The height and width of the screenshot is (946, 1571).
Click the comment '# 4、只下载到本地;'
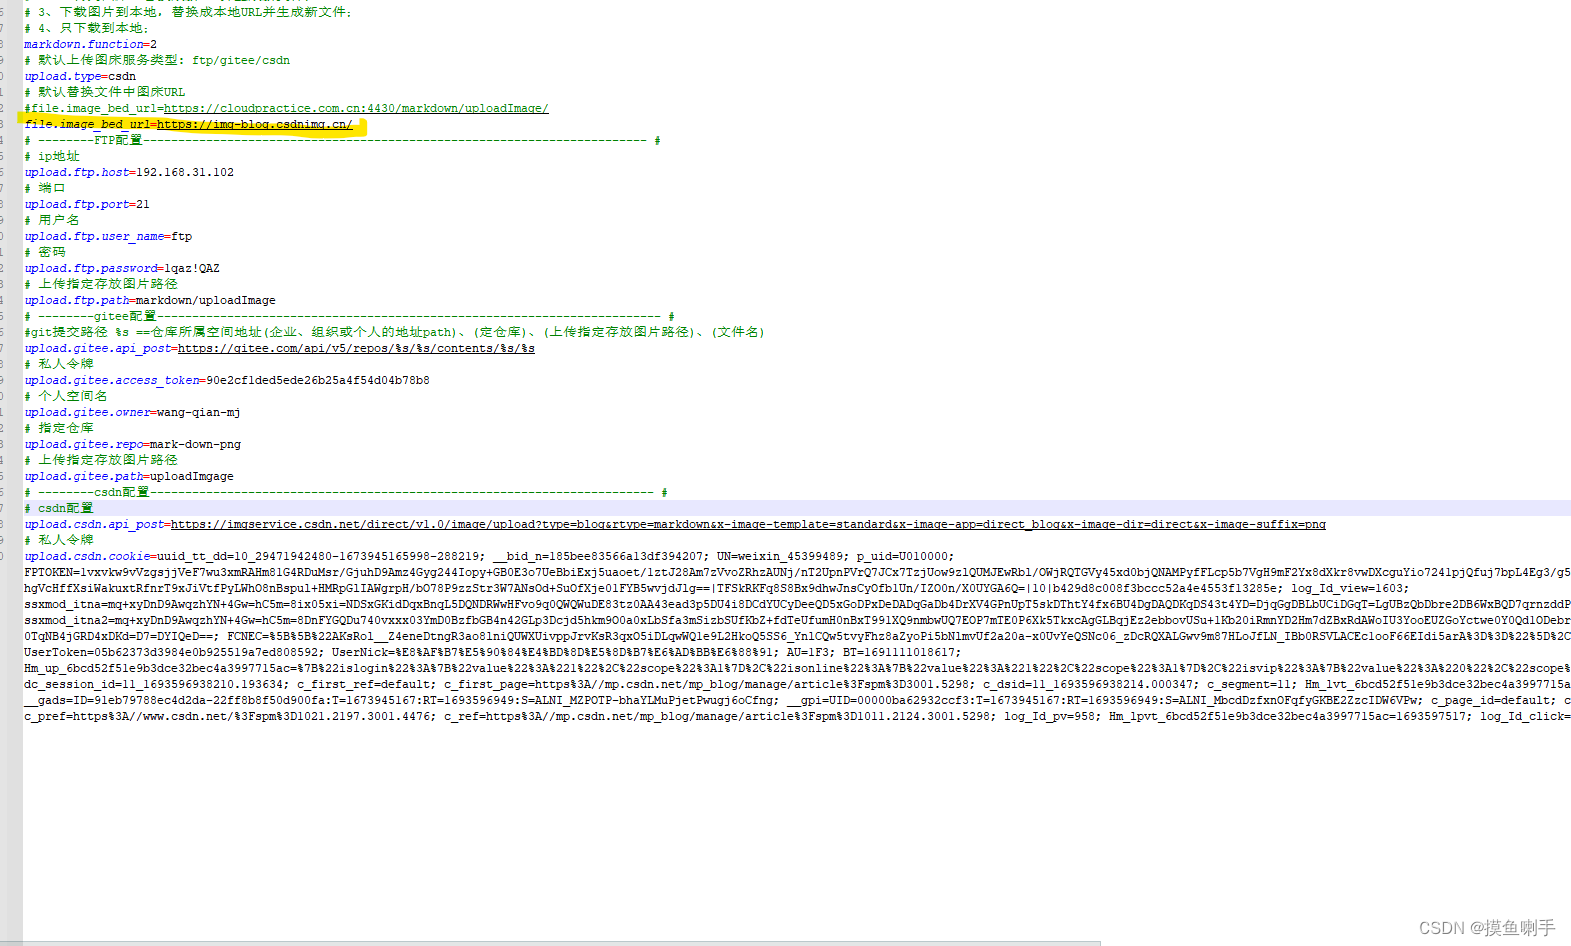coord(87,28)
